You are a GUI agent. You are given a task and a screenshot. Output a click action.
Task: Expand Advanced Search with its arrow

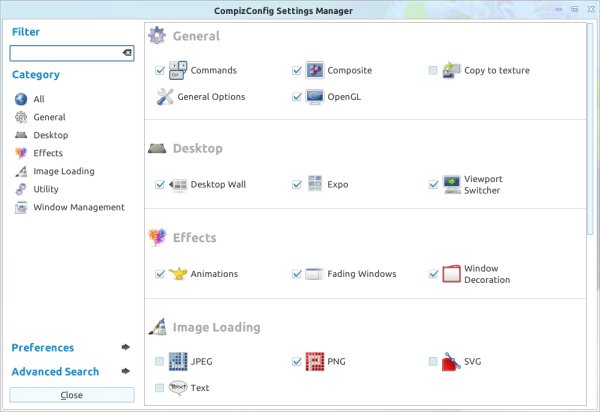(x=126, y=371)
